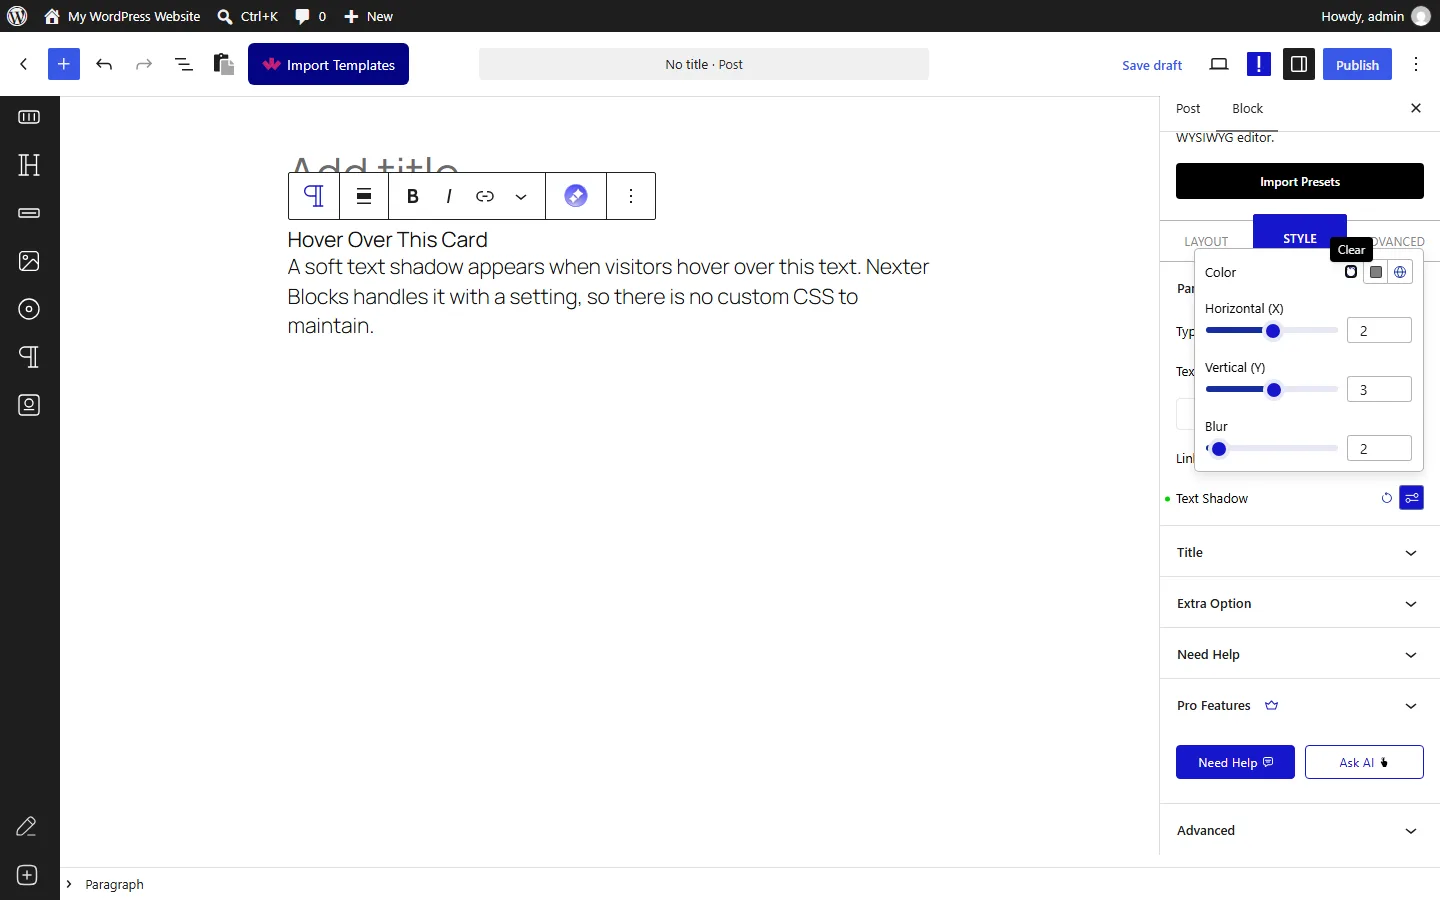This screenshot has height=900, width=1440.
Task: Open the document overview list
Action: click(184, 64)
